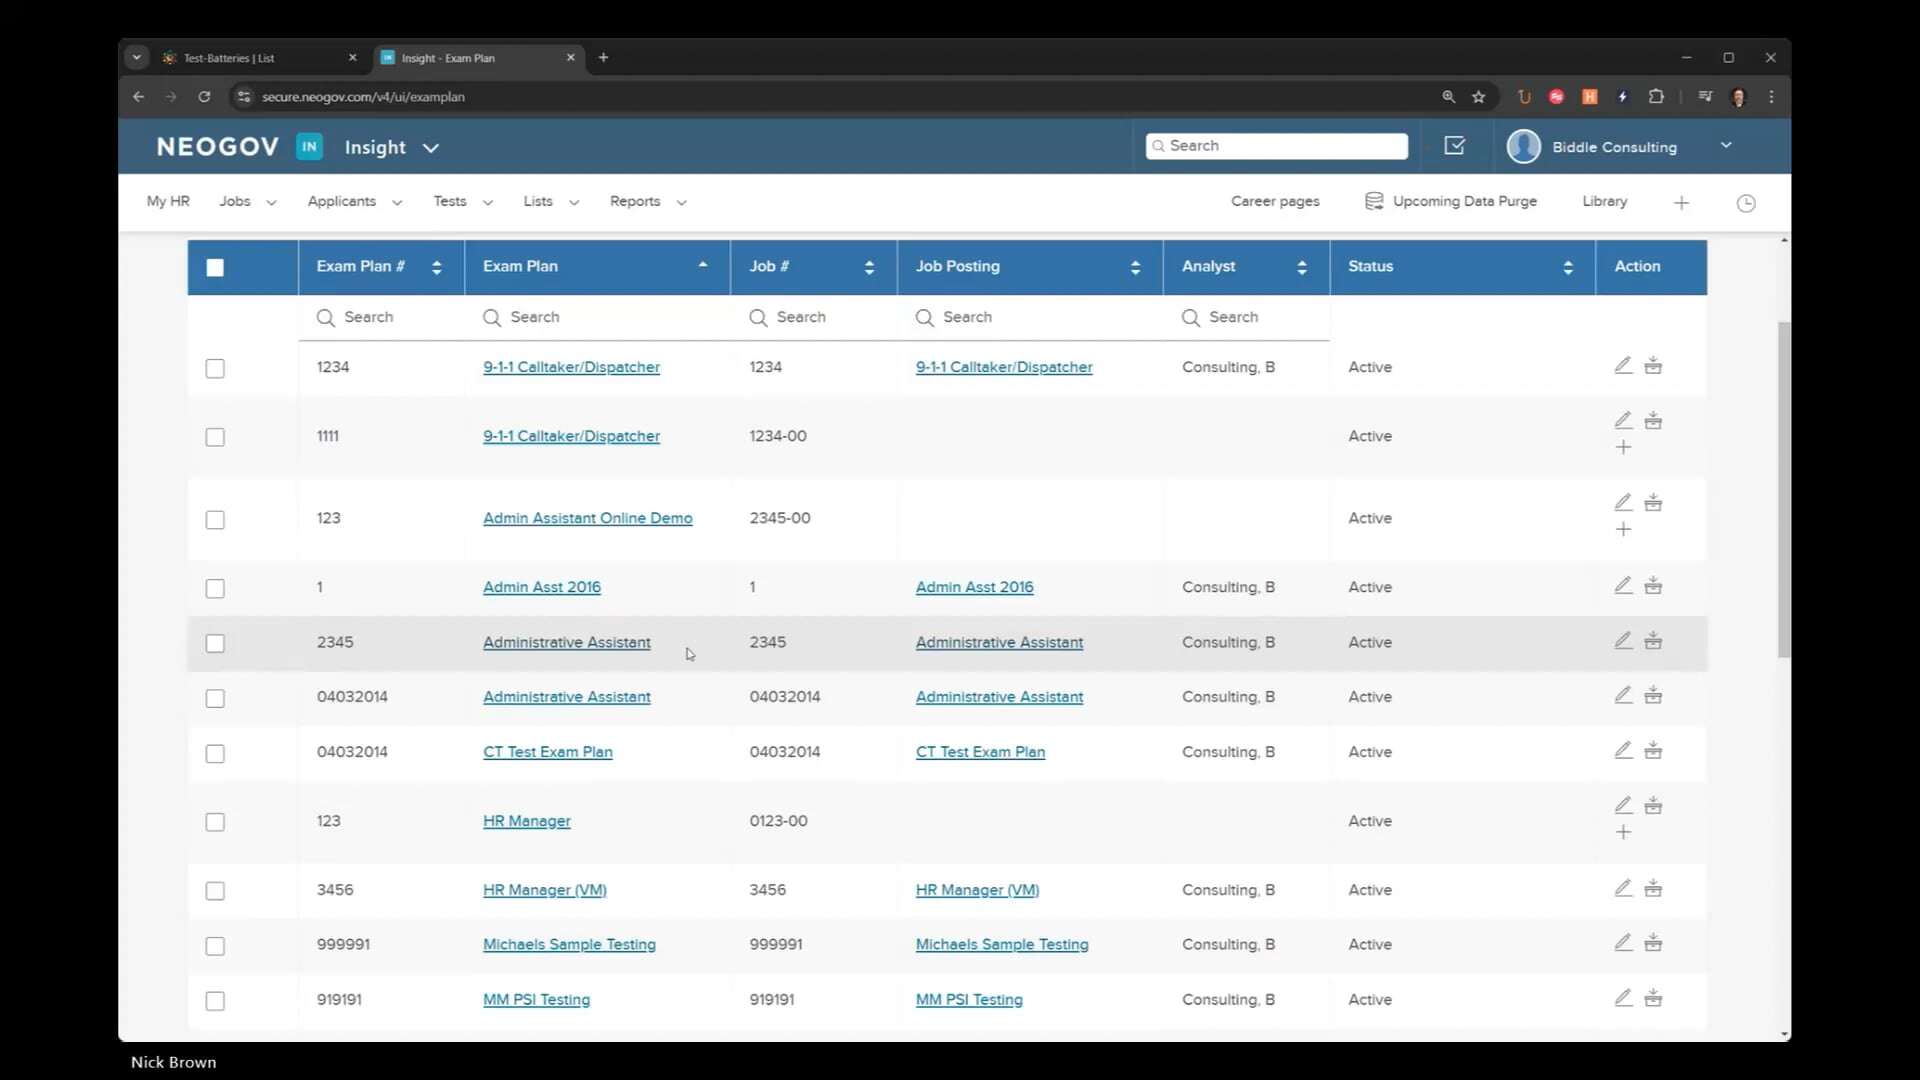Click edit pencil icon for exam plan 1234
Image resolution: width=1920 pixels, height=1080 pixels.
1623,365
